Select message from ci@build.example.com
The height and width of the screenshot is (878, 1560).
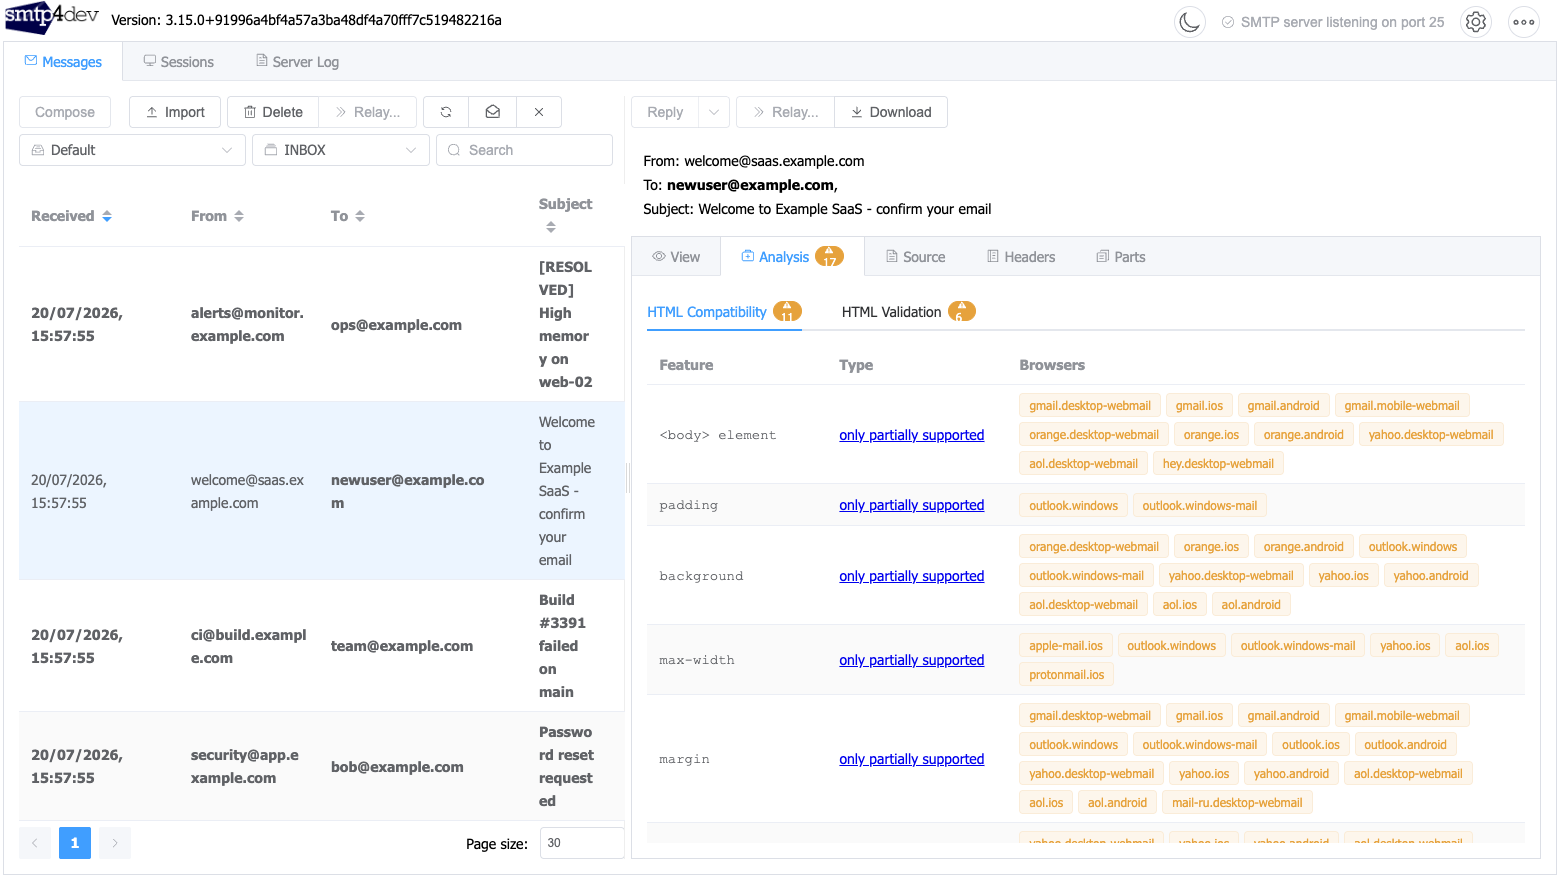(x=321, y=646)
